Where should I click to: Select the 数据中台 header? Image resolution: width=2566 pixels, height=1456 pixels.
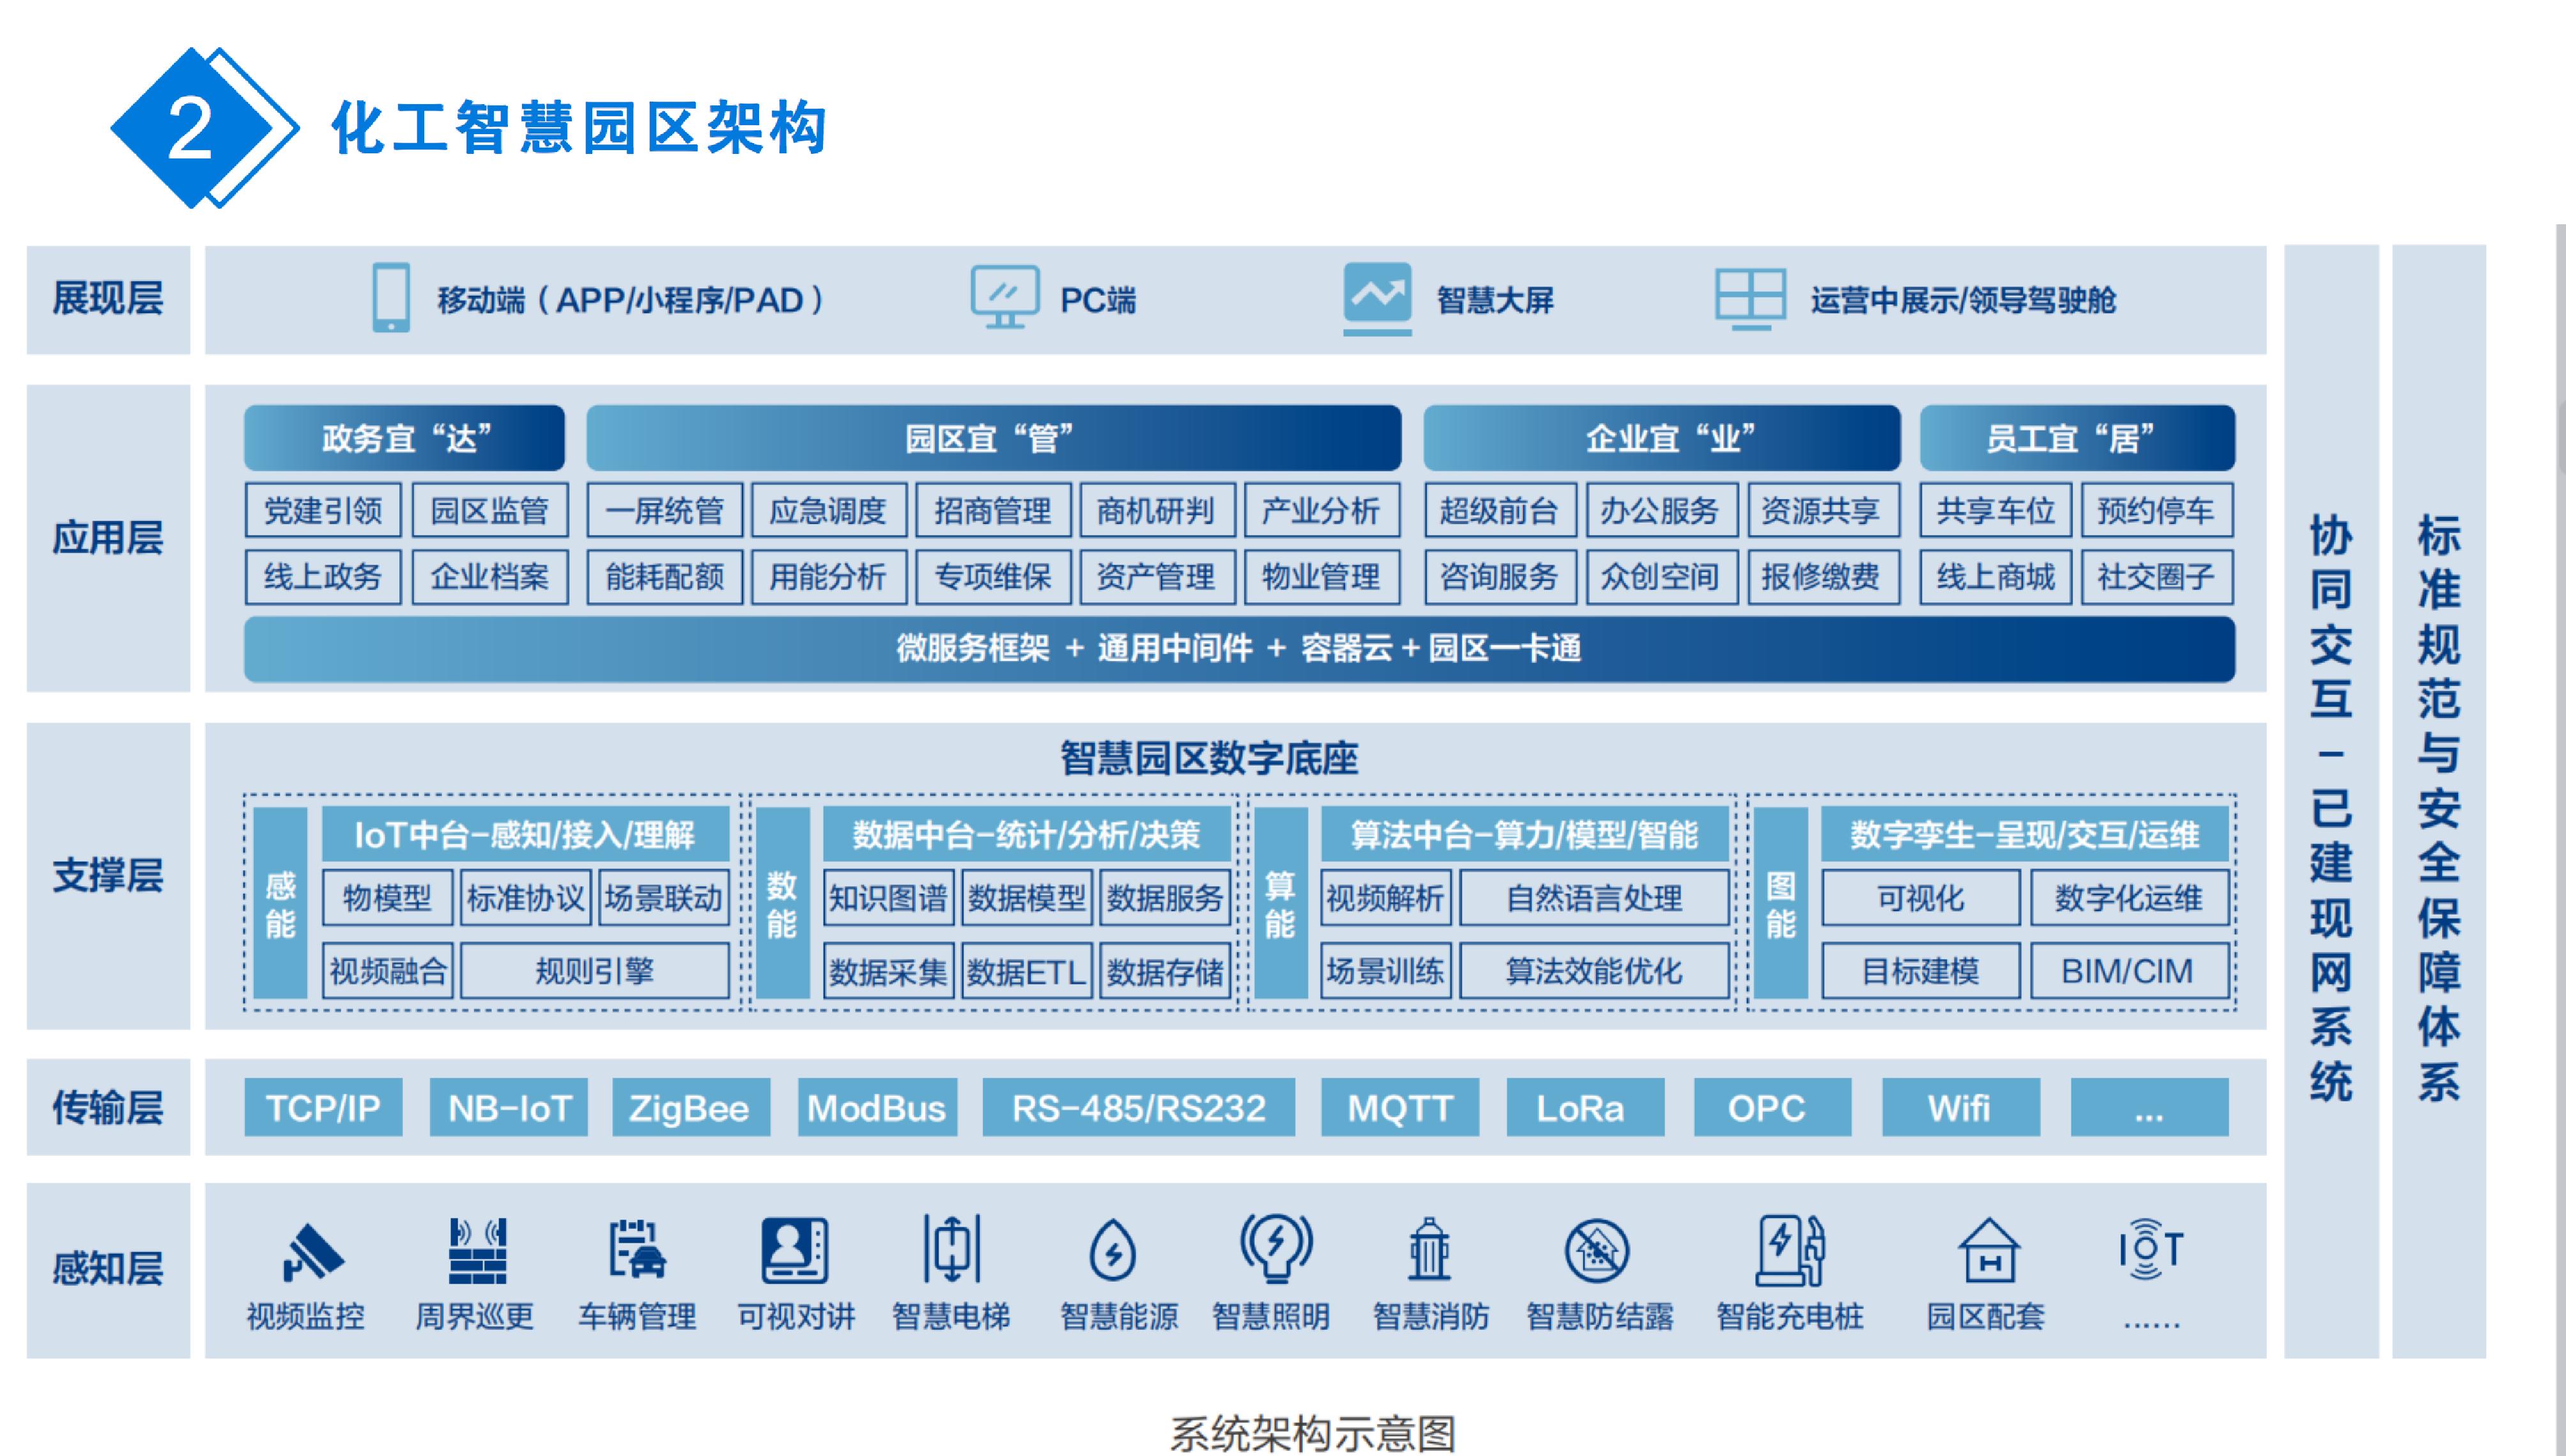click(x=1026, y=834)
